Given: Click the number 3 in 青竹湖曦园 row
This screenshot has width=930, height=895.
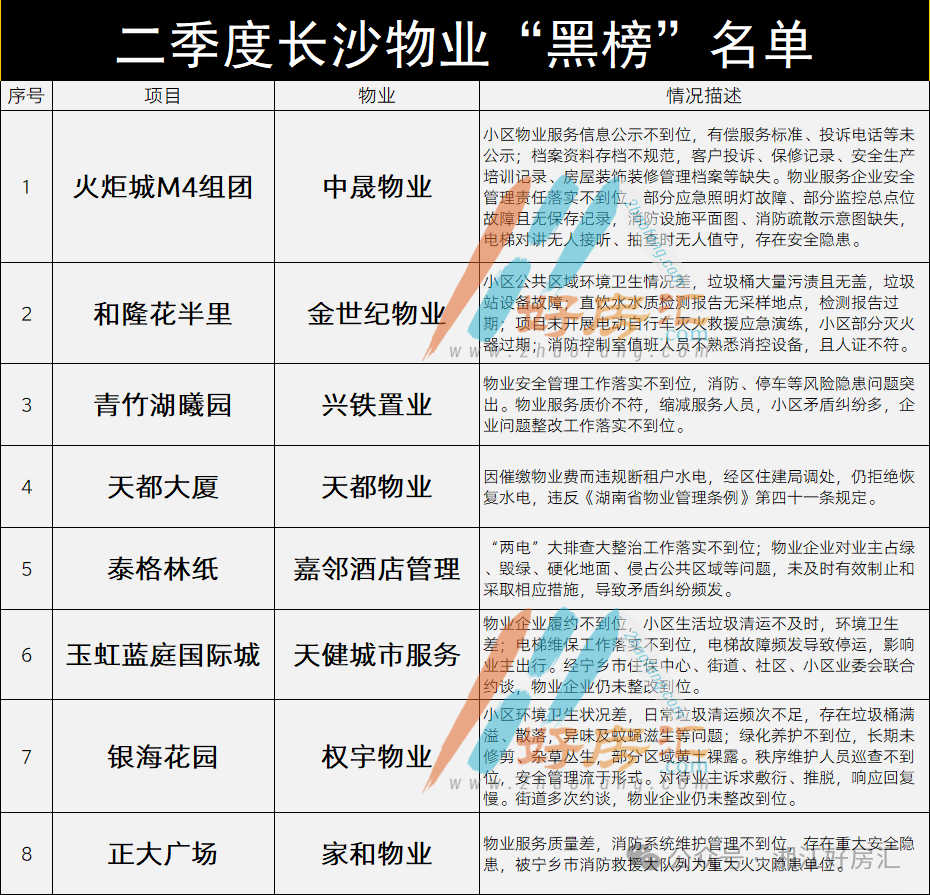Looking at the screenshot, I should 26,405.
